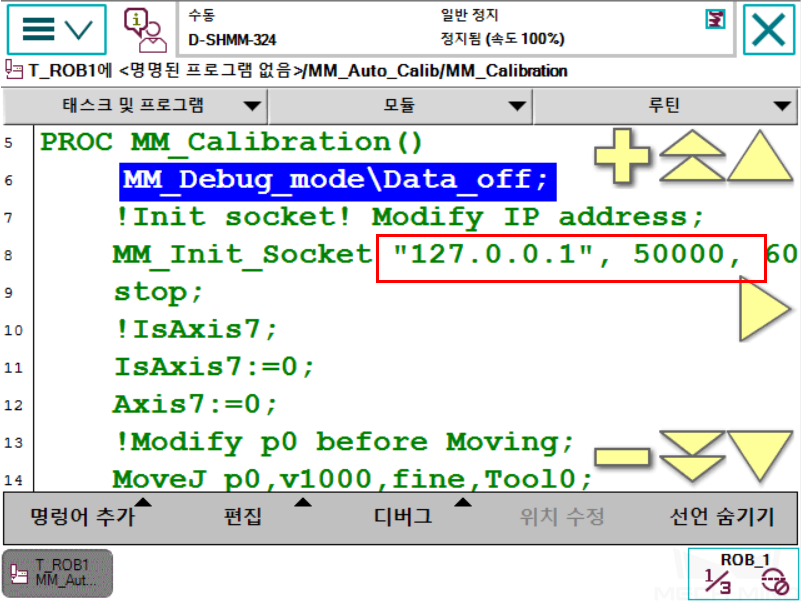The image size is (802, 605).
Task: Open the operator window info icon
Action: pos(145,30)
